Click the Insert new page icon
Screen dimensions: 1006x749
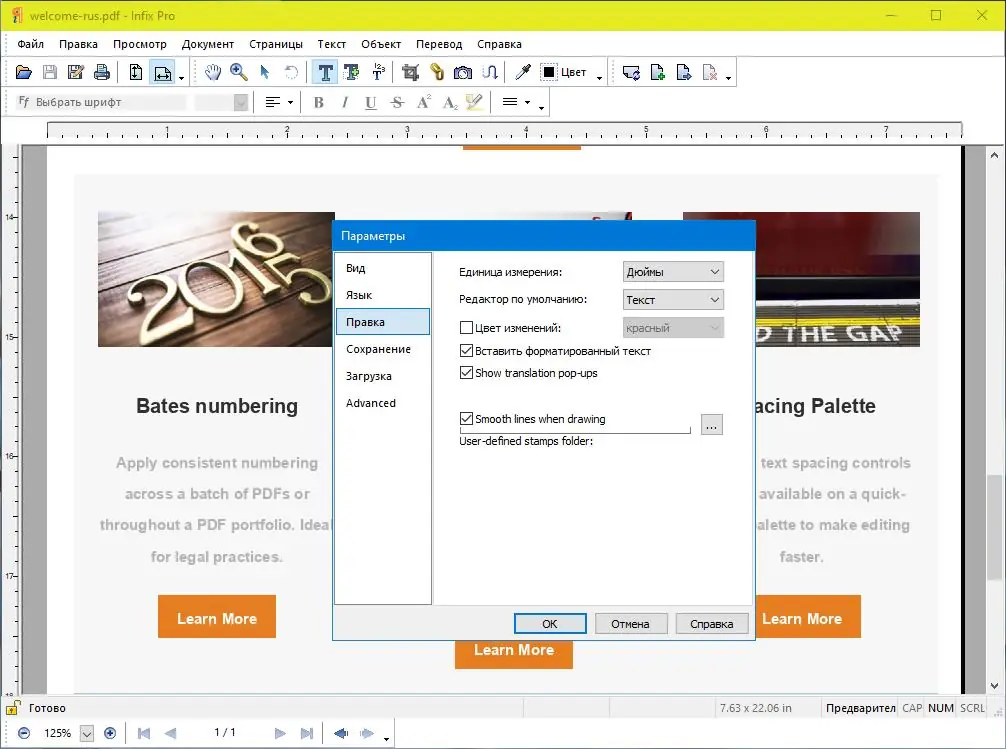658,73
